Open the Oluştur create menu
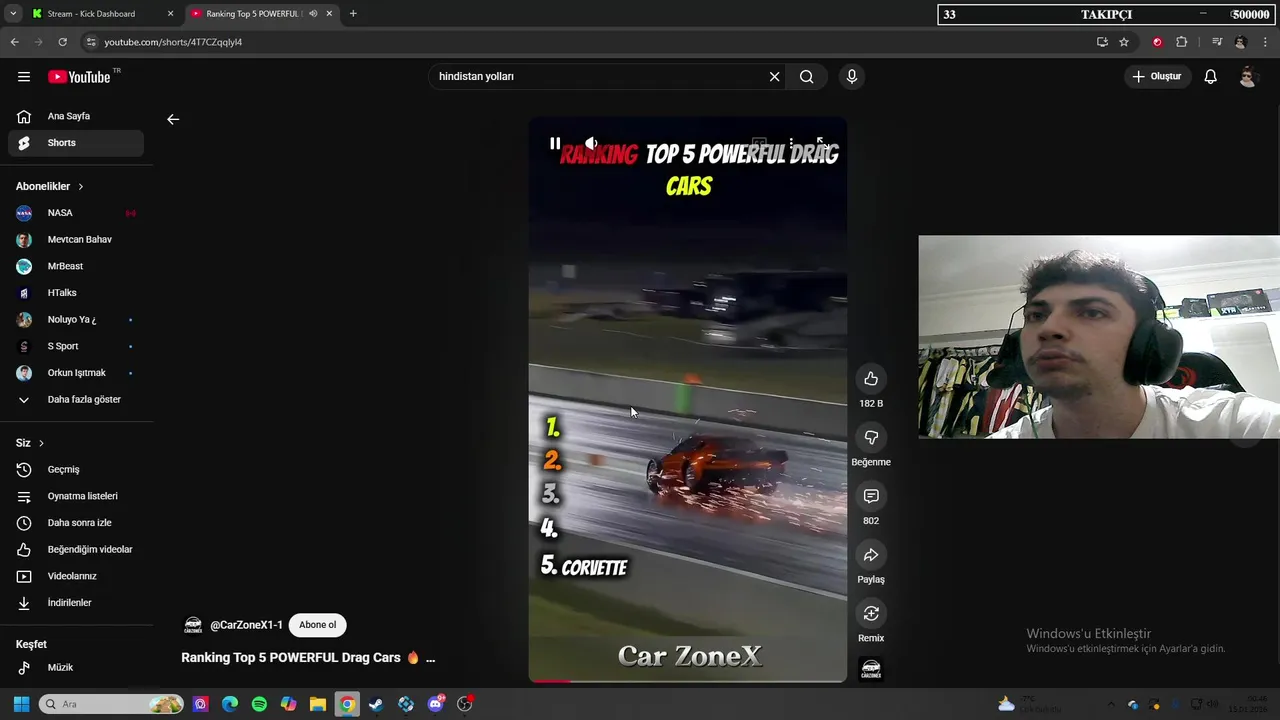Viewport: 1280px width, 720px height. (1157, 77)
